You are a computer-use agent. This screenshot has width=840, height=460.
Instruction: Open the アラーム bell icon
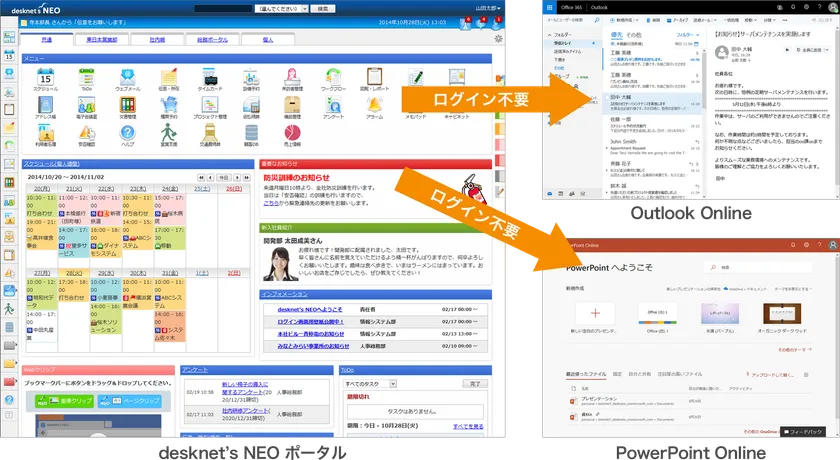(x=374, y=105)
